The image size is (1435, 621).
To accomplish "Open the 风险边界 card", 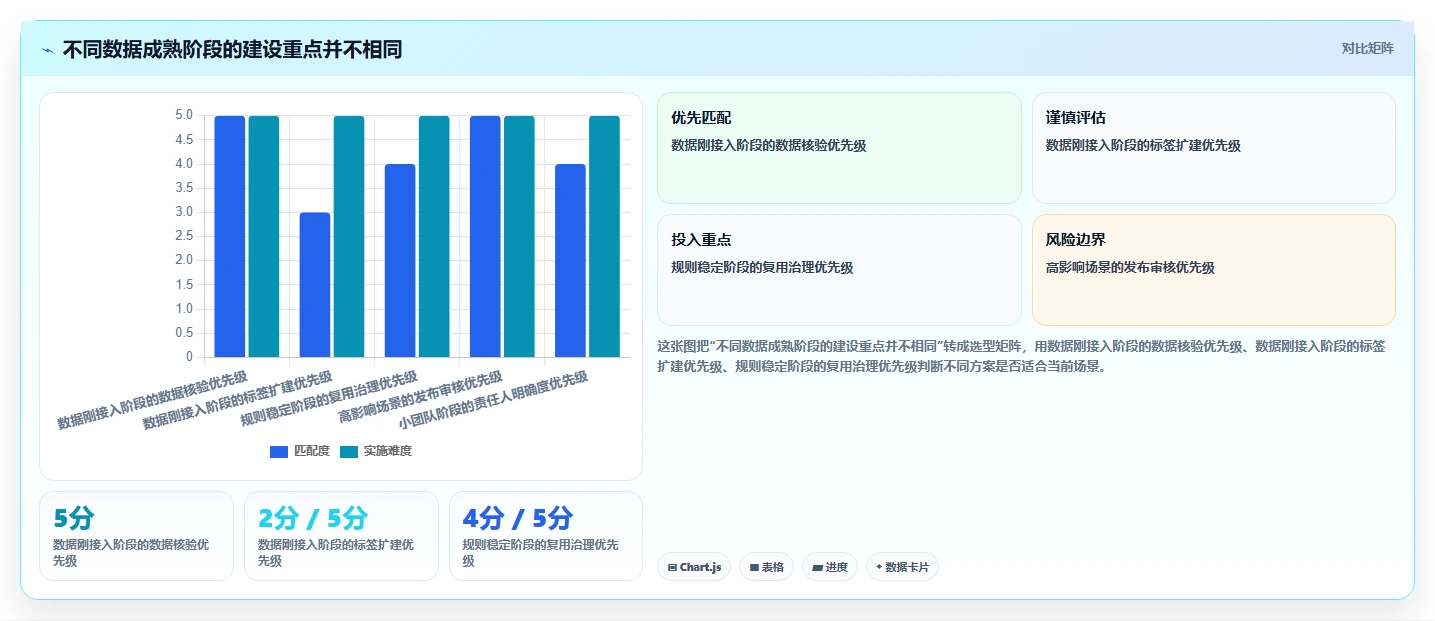I will tap(1213, 270).
